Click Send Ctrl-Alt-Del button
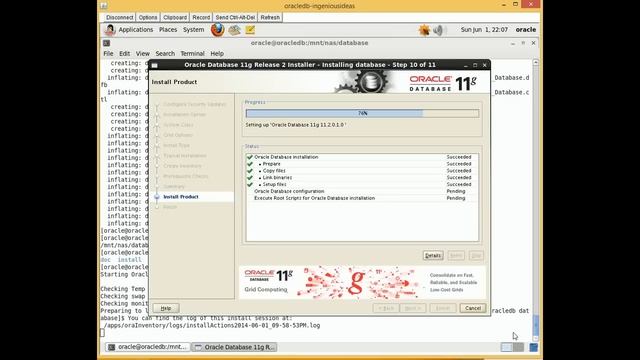 [x=235, y=18]
